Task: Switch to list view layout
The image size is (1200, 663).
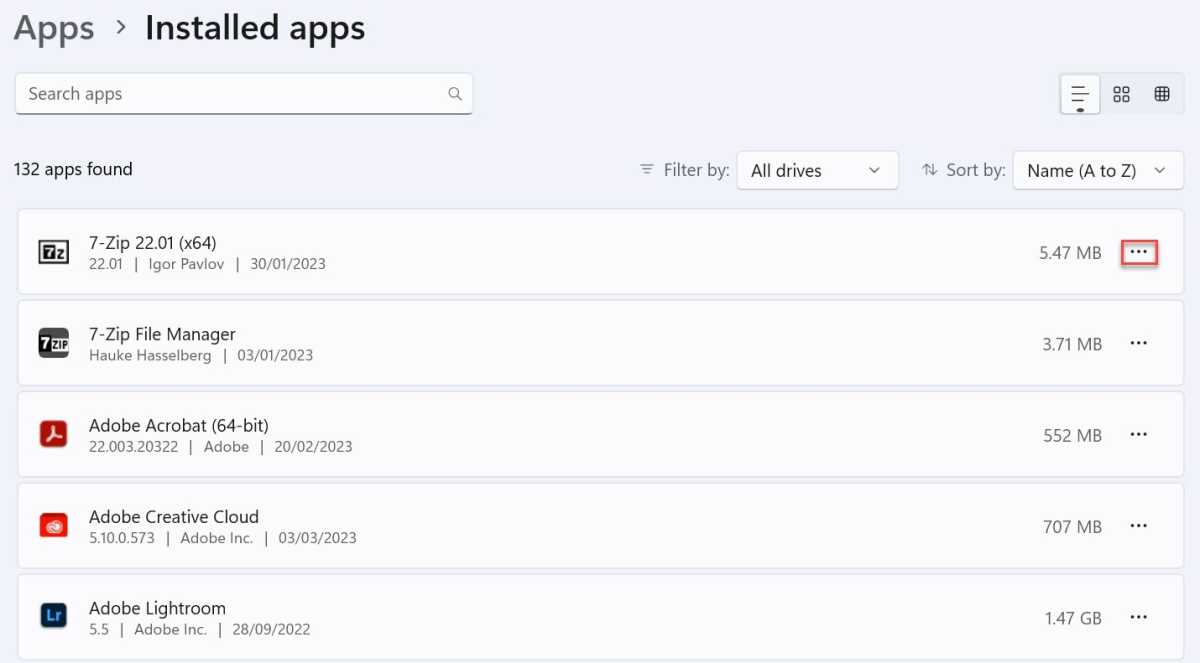Action: pyautogui.click(x=1080, y=94)
